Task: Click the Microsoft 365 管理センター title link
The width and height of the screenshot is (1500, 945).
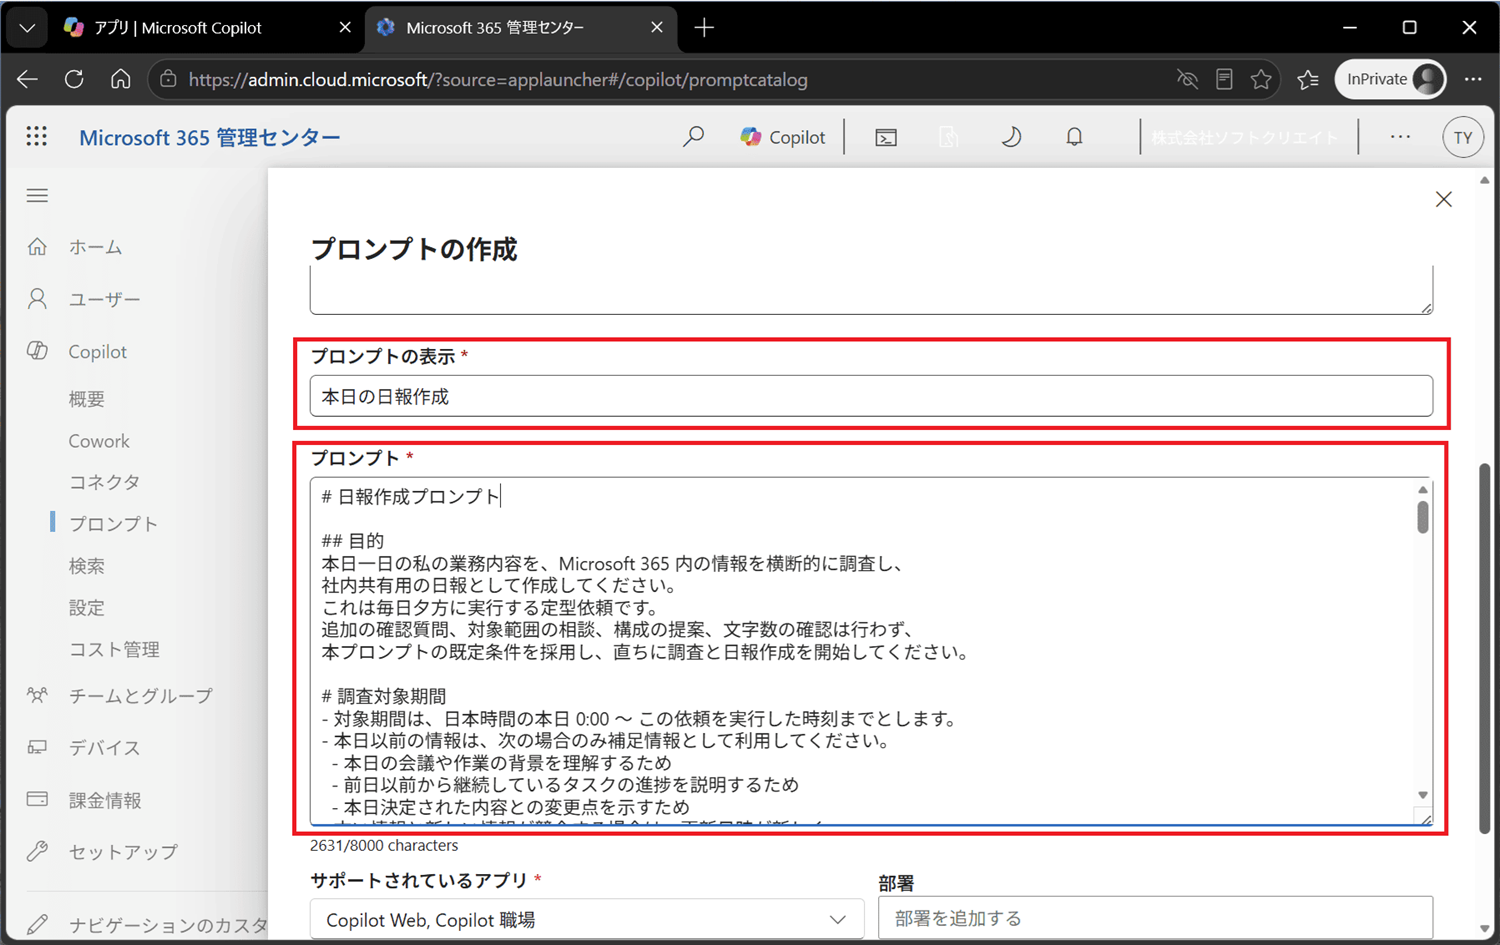Action: [x=210, y=137]
